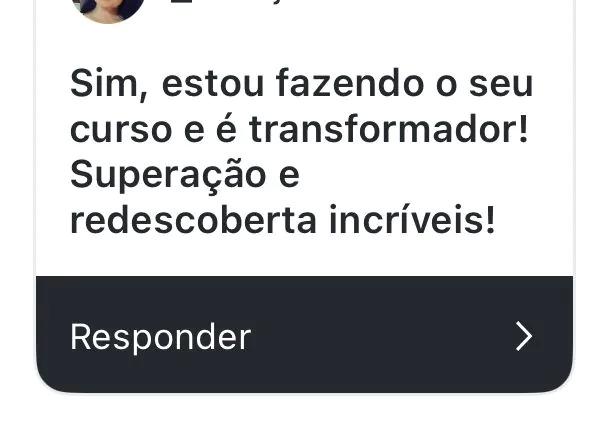Viewport: 606px width, 430px height.
Task: Tap the line "Sim, estou fazendo o seu"
Action: tap(302, 84)
